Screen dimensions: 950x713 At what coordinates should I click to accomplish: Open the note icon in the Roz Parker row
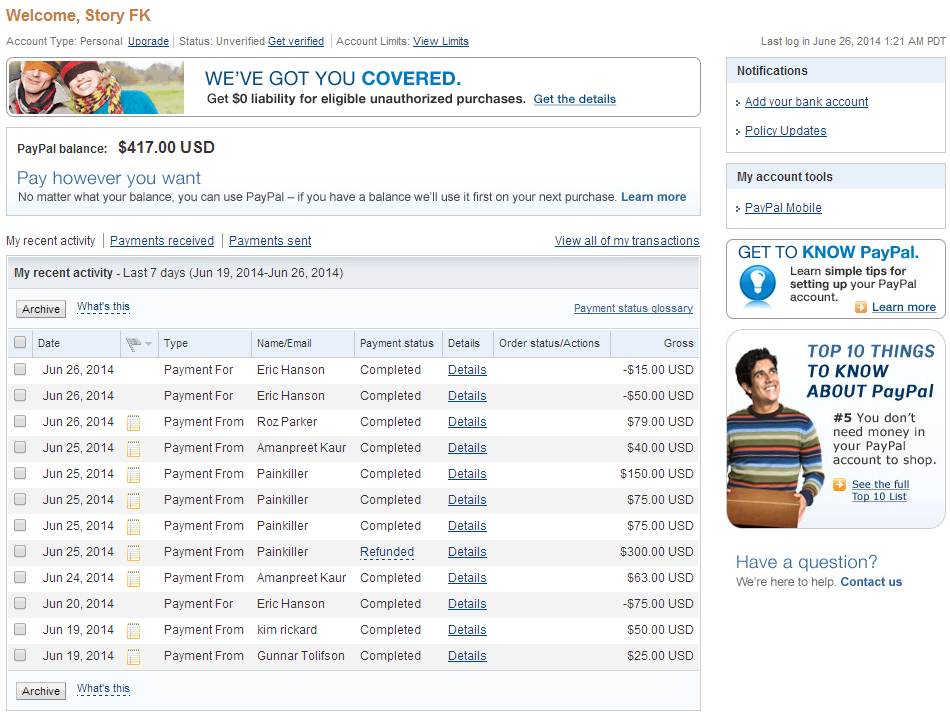tap(133, 422)
